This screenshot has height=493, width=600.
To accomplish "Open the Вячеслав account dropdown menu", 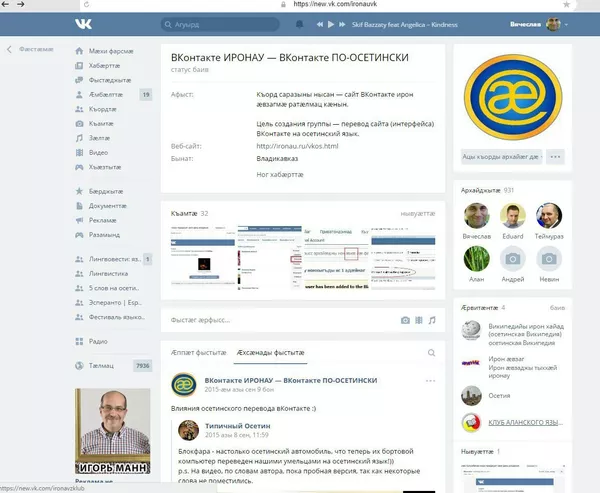I will (x=539, y=24).
